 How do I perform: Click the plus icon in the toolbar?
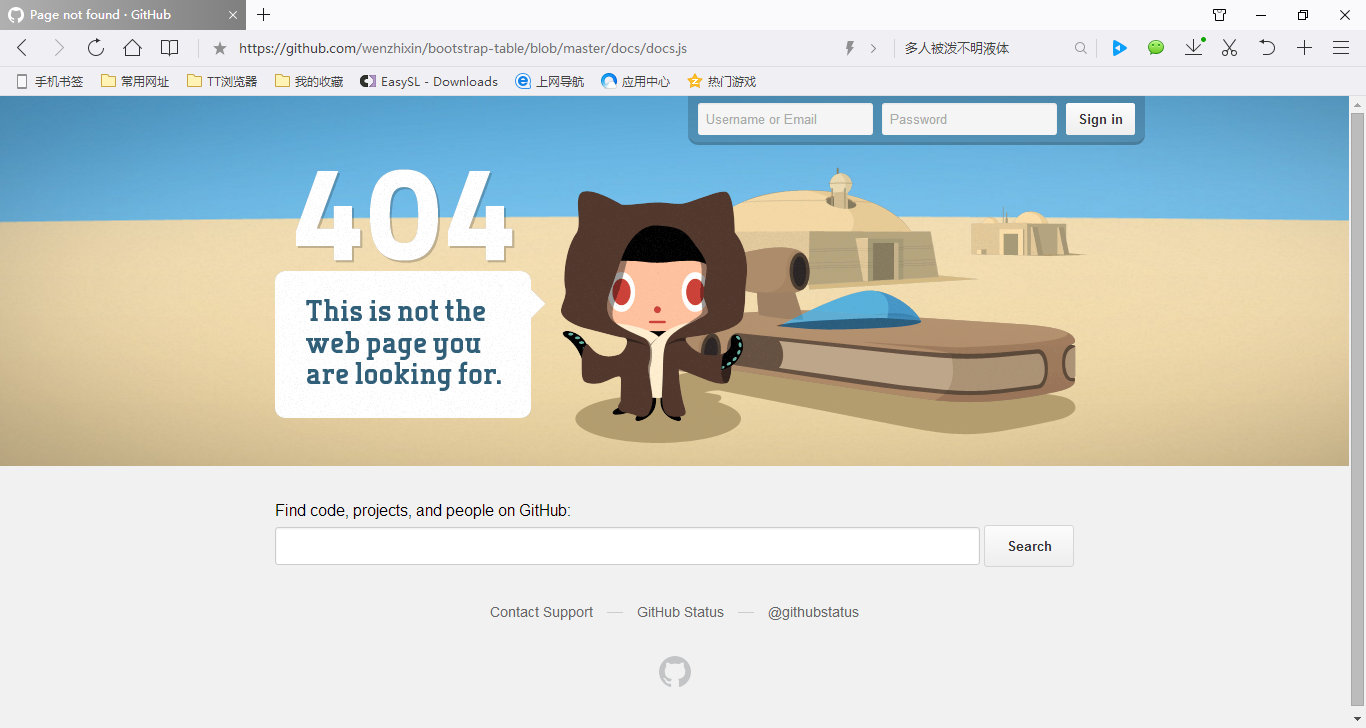(1304, 48)
